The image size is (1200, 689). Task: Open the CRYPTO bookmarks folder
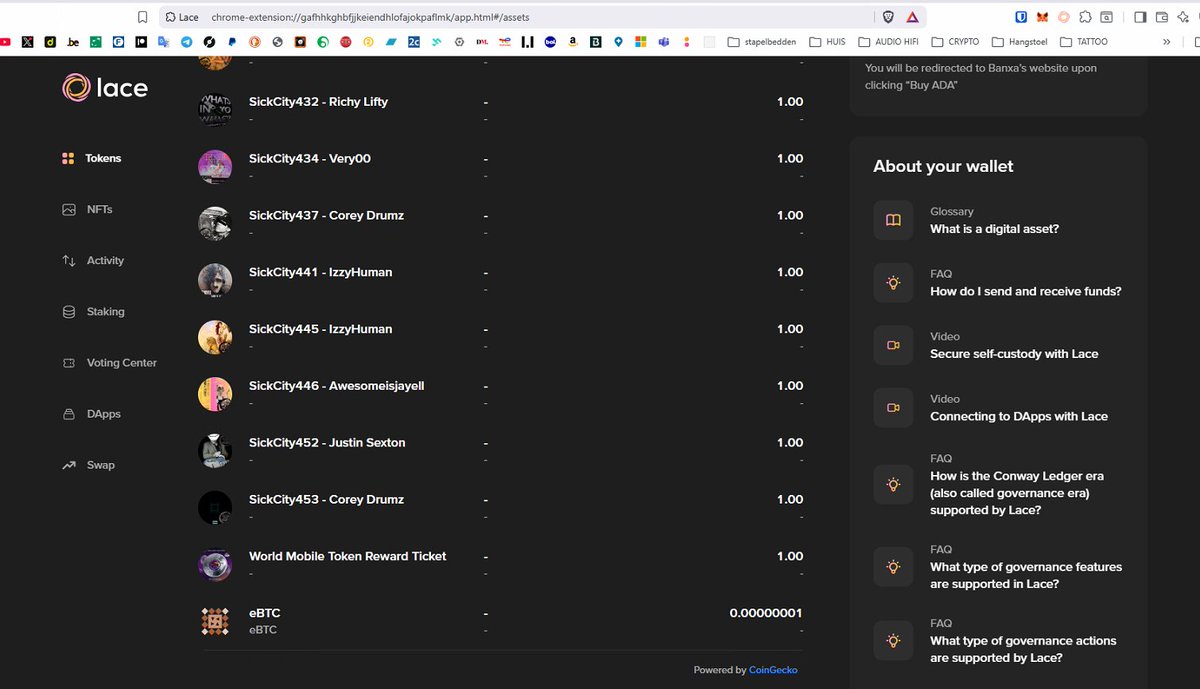955,42
